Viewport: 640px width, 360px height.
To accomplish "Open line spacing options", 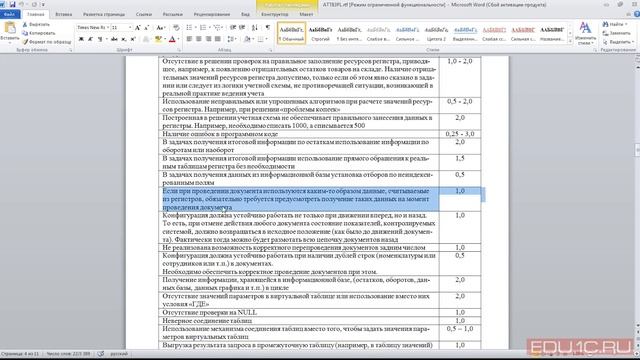I will 231,39.
